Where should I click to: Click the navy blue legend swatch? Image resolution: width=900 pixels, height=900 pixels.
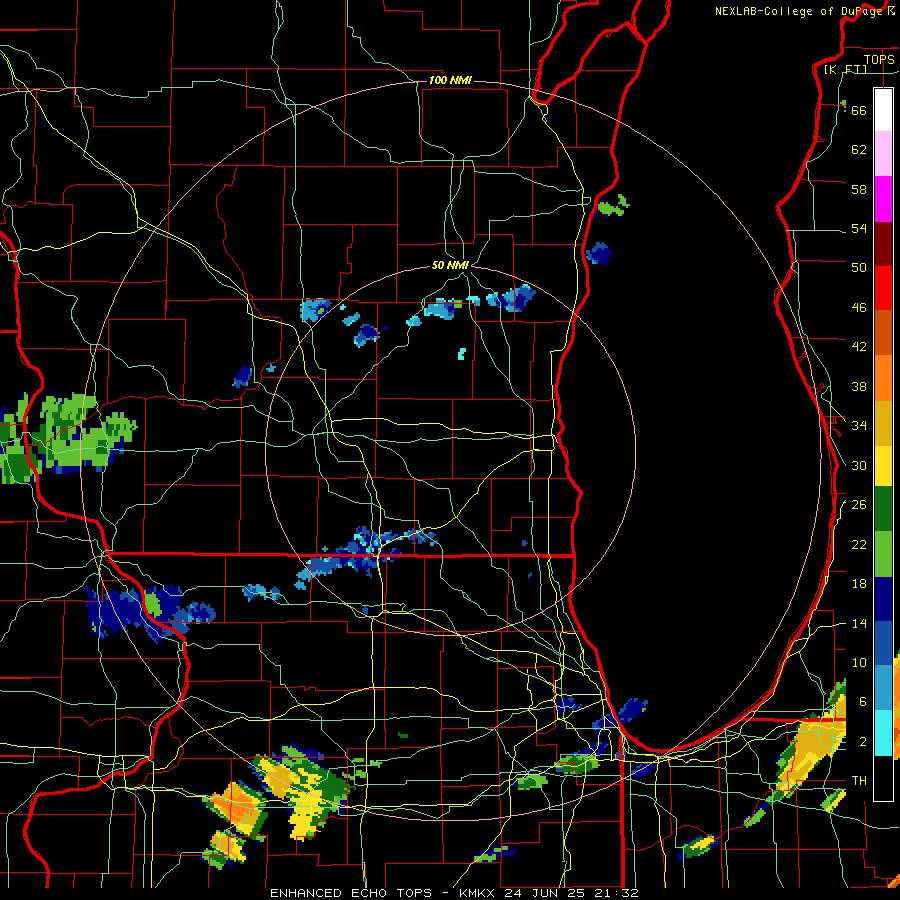883,599
